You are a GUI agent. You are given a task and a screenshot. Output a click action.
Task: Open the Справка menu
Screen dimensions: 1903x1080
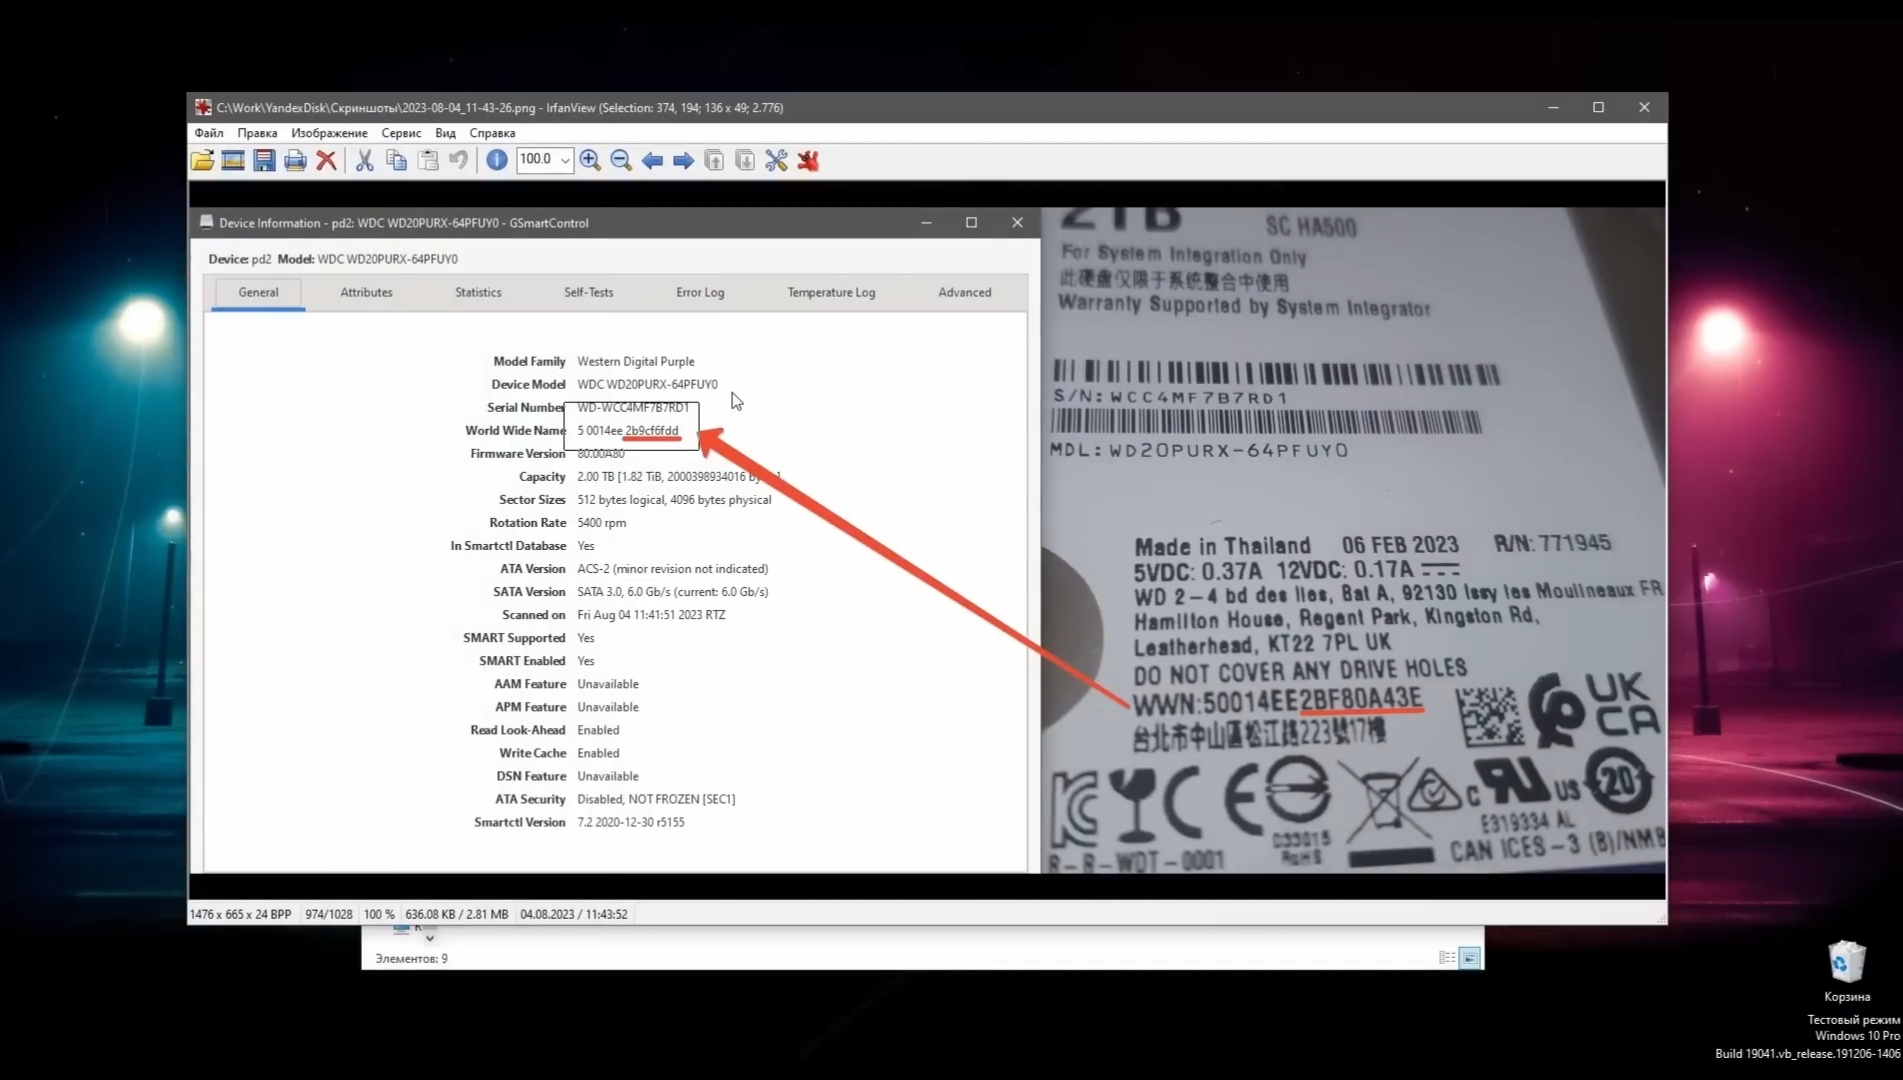492,133
